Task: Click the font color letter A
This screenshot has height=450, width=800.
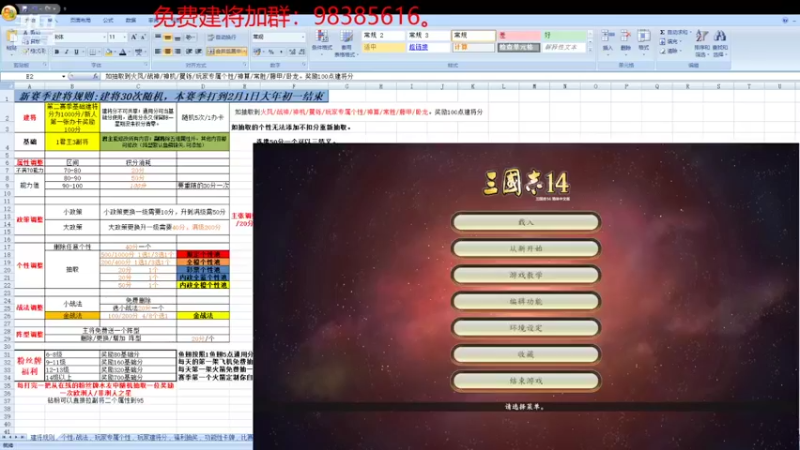Action: pyautogui.click(x=123, y=52)
